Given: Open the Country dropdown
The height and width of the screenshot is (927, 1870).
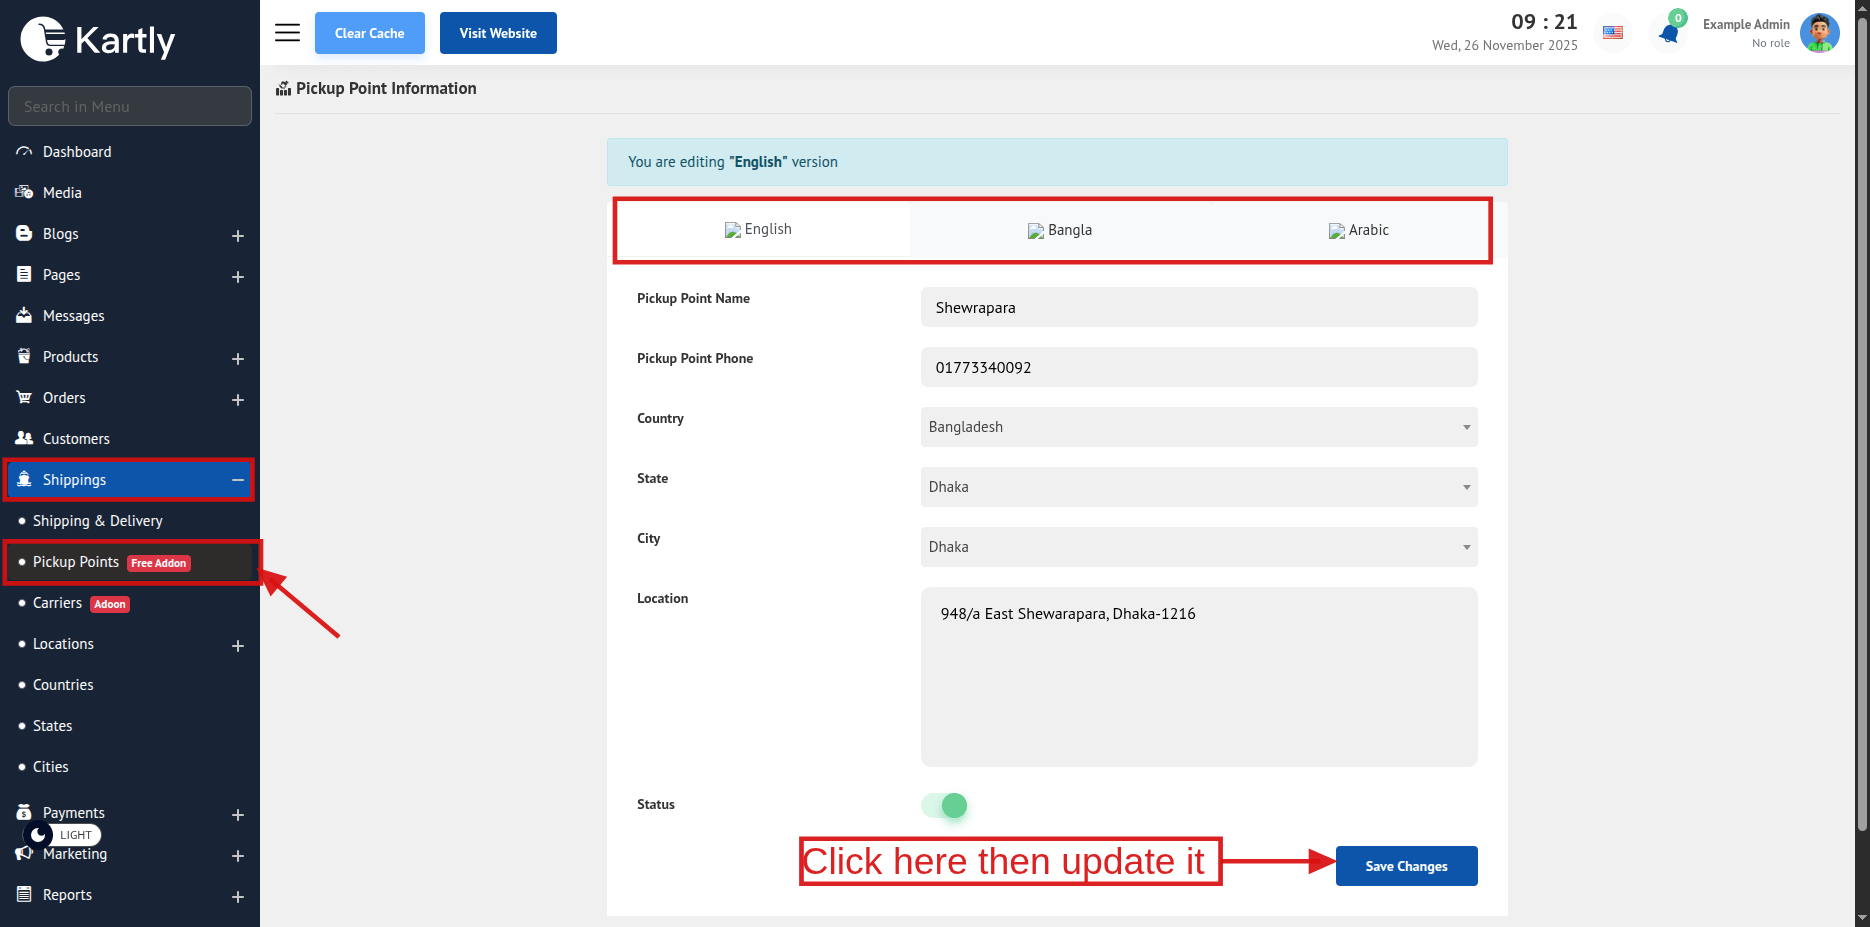Looking at the screenshot, I should tap(1198, 427).
